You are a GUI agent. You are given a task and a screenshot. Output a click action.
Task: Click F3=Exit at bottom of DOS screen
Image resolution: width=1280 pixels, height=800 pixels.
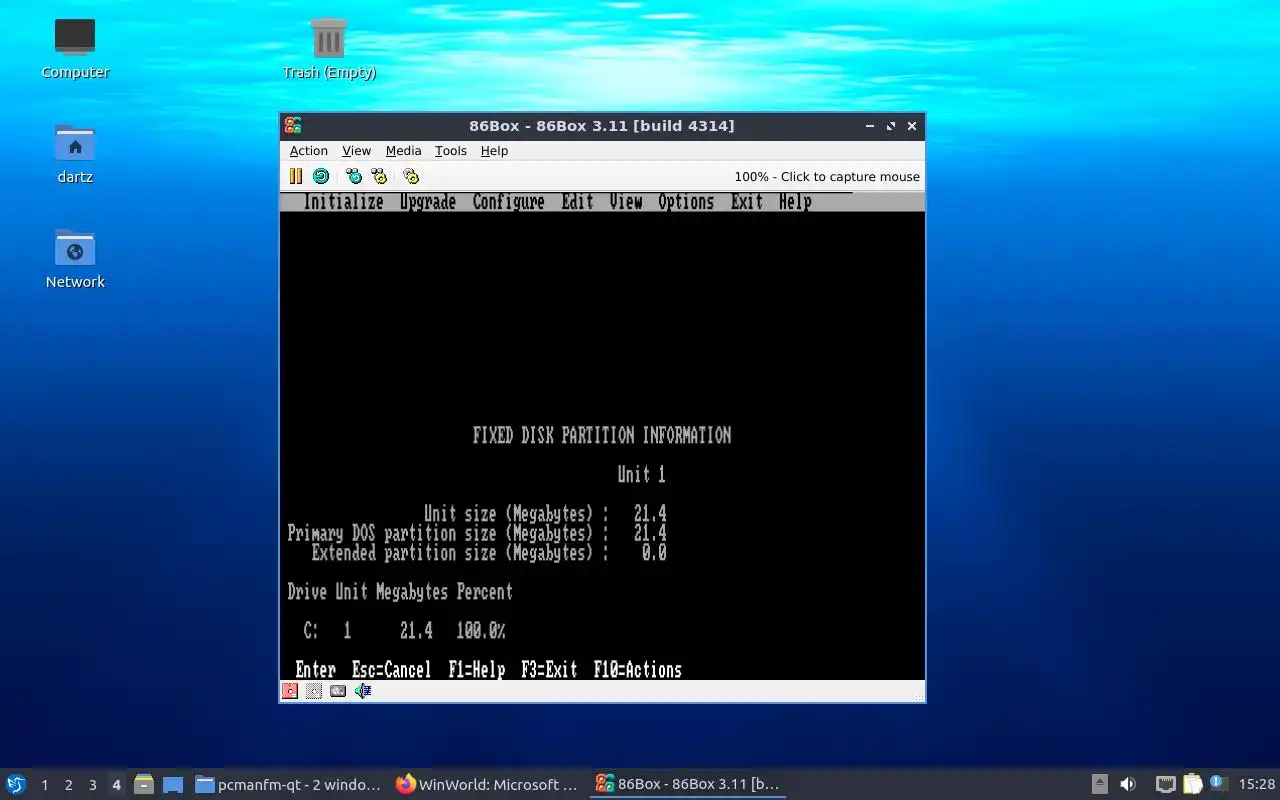tap(549, 670)
